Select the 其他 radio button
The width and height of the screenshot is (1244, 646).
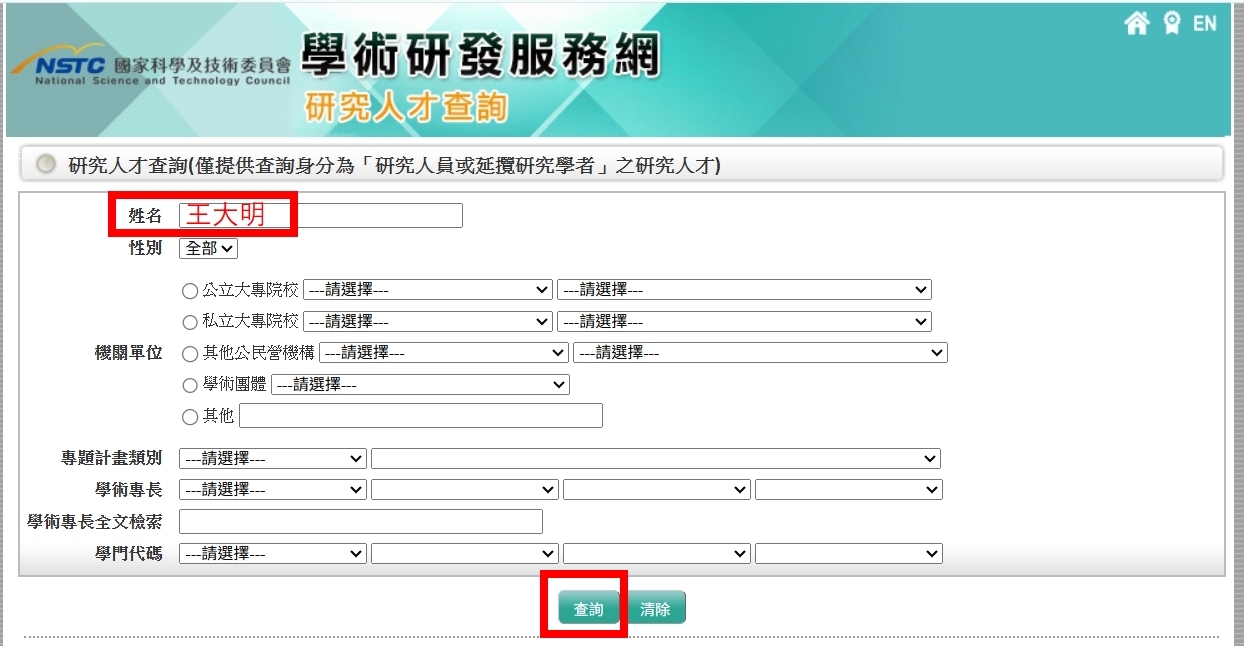coord(190,417)
